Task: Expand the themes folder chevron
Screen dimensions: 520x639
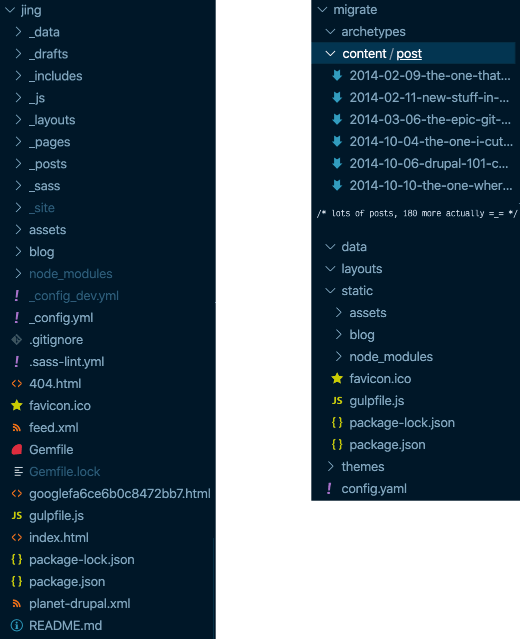Action: point(331,467)
